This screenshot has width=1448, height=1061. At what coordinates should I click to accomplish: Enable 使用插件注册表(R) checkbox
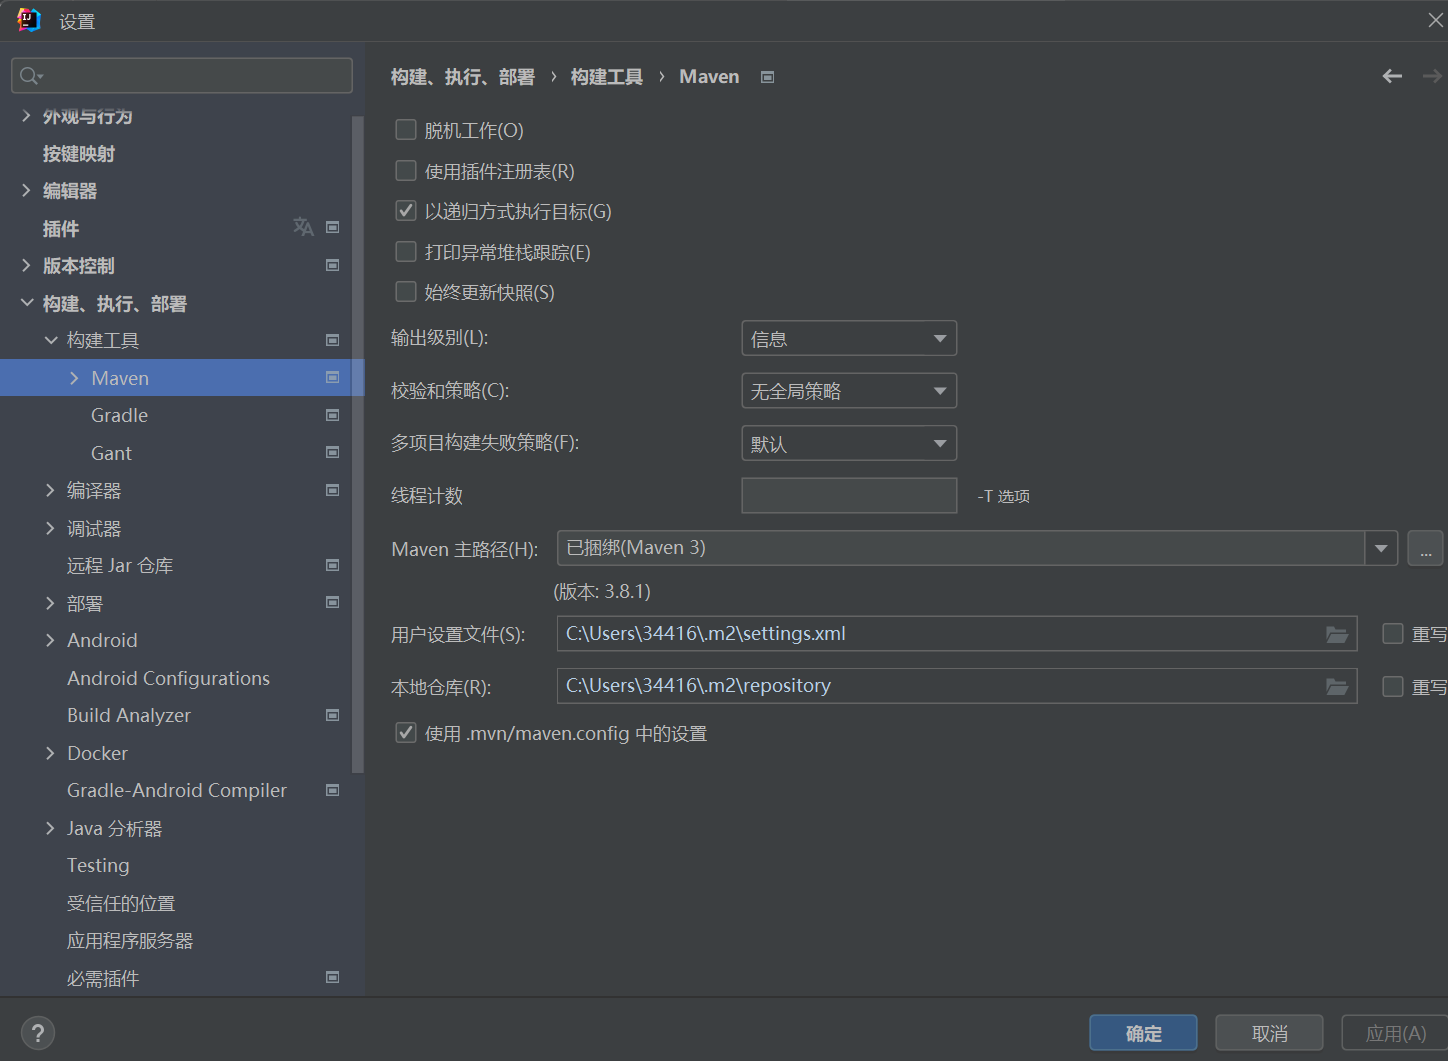[x=406, y=171]
